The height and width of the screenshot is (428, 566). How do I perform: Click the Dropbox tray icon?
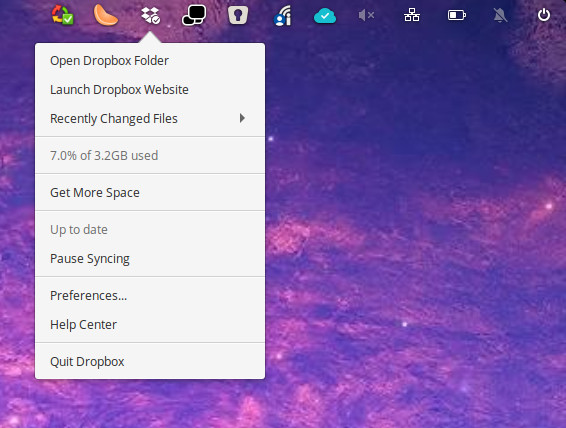[x=150, y=15]
